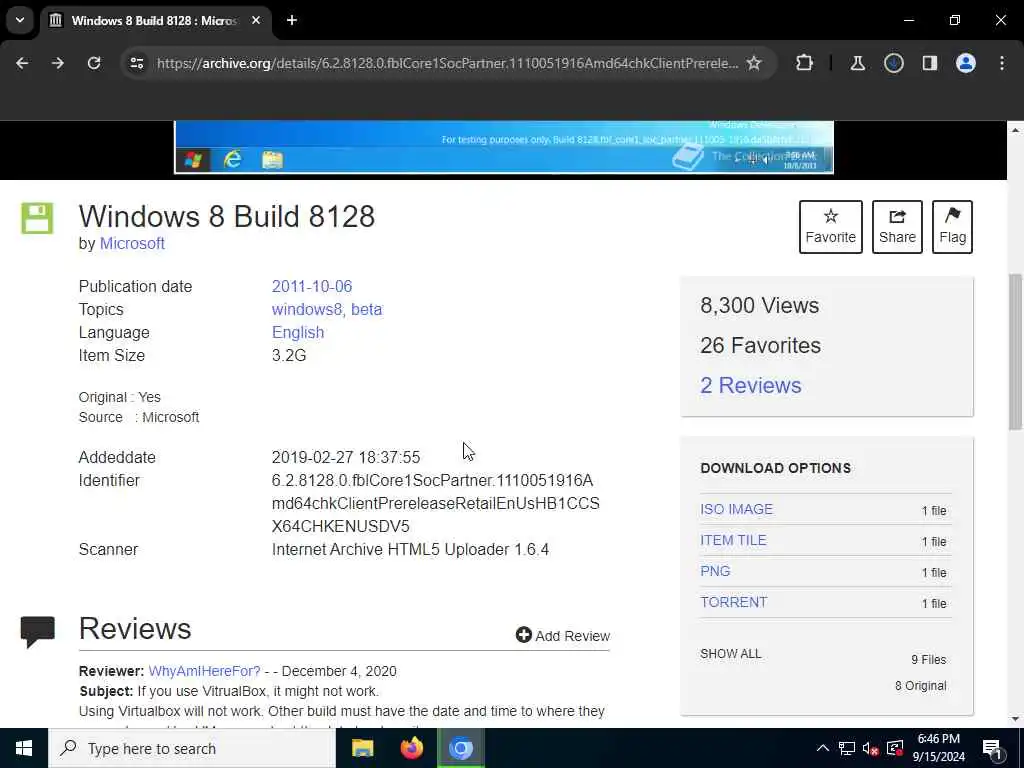Screen dimensions: 1024x768
Task: Click the 8 Original count text
Action: [921, 686]
